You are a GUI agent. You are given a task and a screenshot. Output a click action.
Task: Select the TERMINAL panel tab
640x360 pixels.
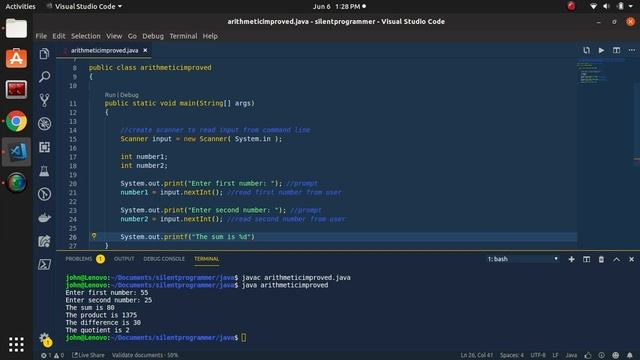tap(207, 259)
